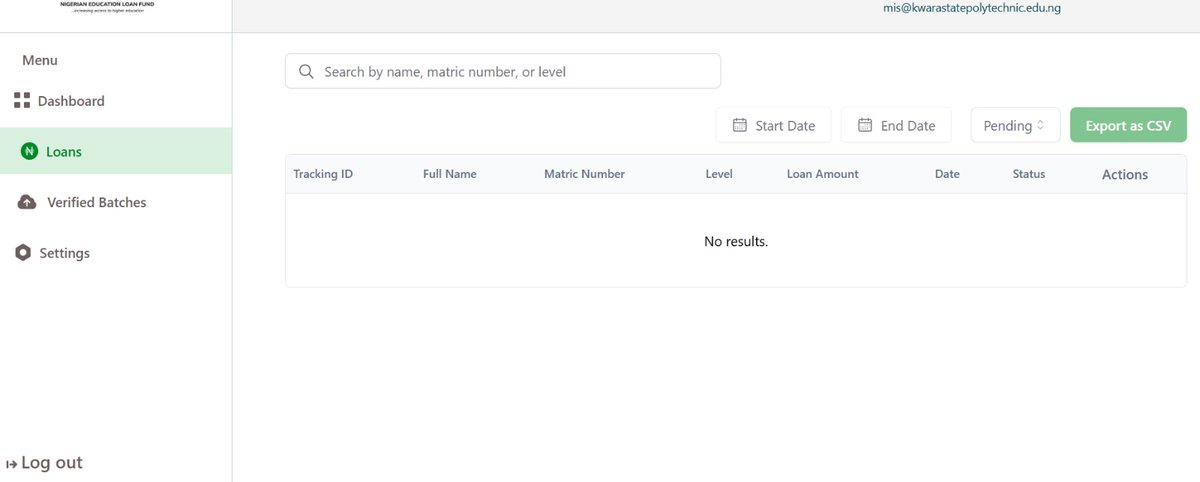The image size is (1200, 482).
Task: Click the Actions column header
Action: (x=1125, y=174)
